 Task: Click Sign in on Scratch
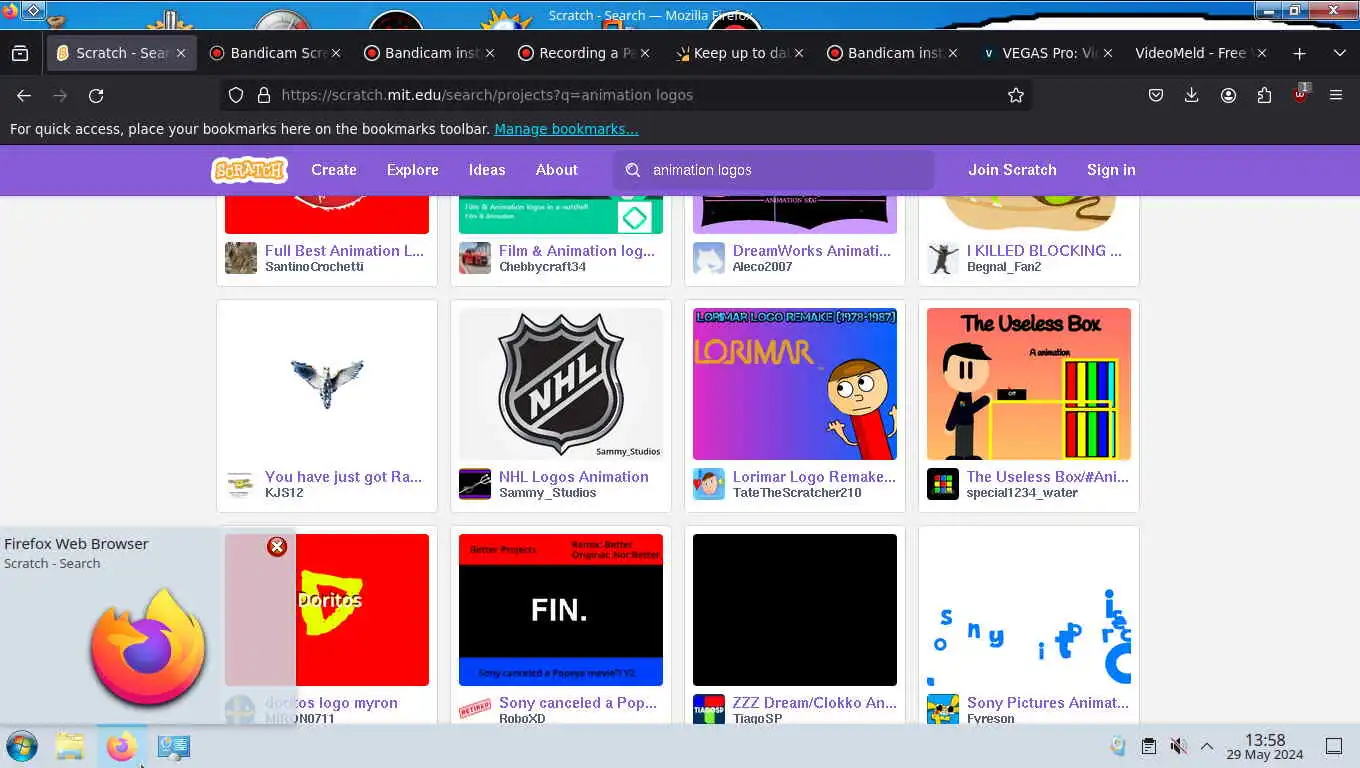coord(1111,170)
